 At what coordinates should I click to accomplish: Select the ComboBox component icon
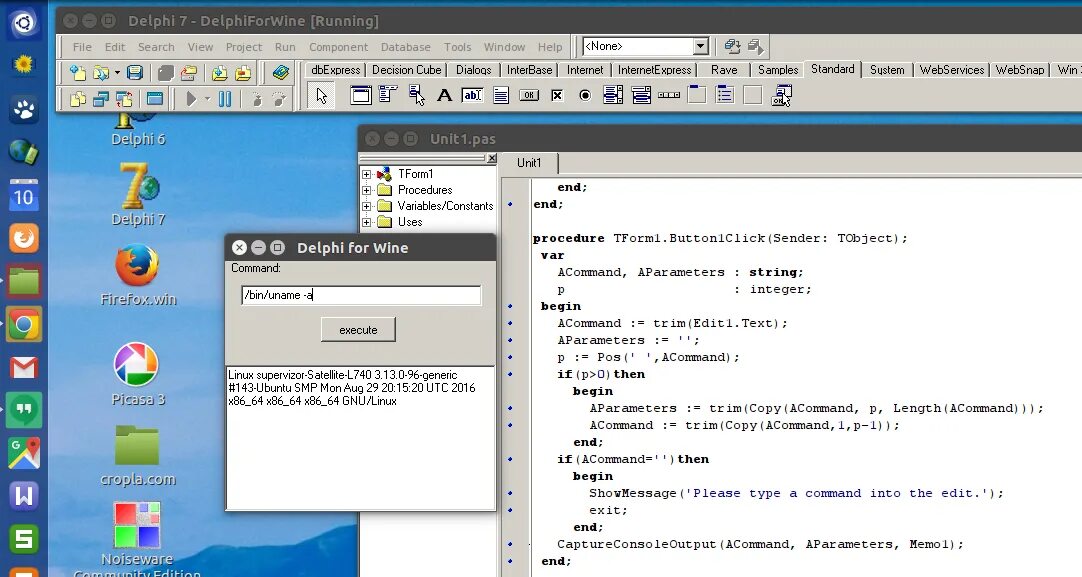[x=641, y=95]
